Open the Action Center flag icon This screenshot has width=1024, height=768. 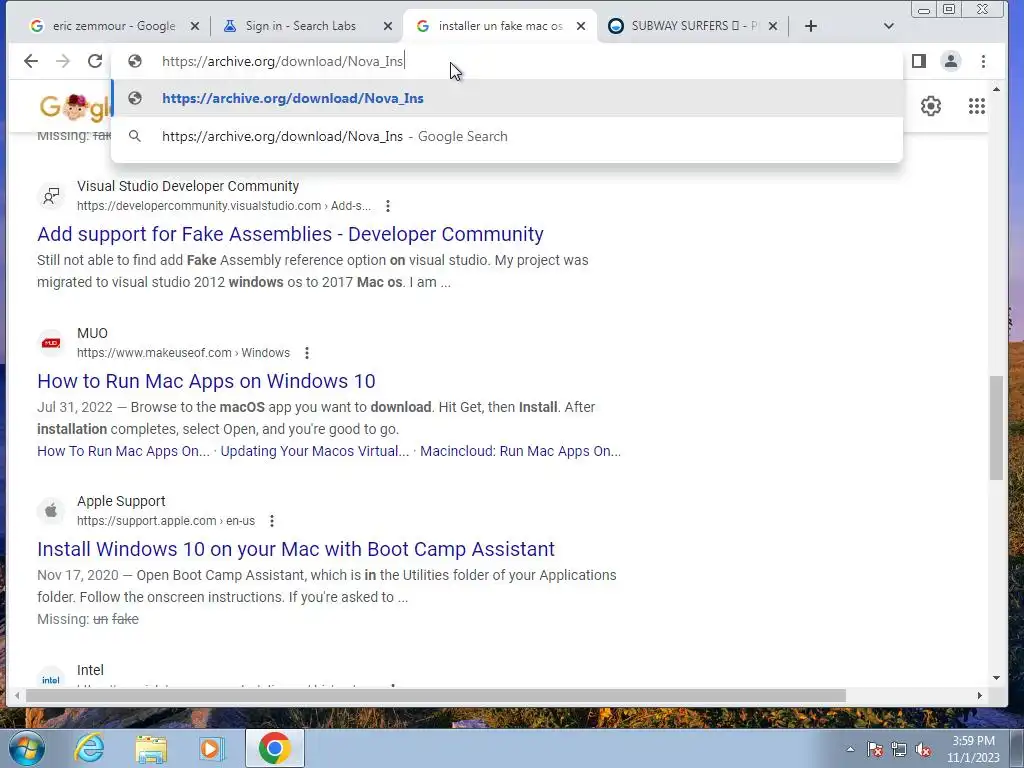(875, 750)
